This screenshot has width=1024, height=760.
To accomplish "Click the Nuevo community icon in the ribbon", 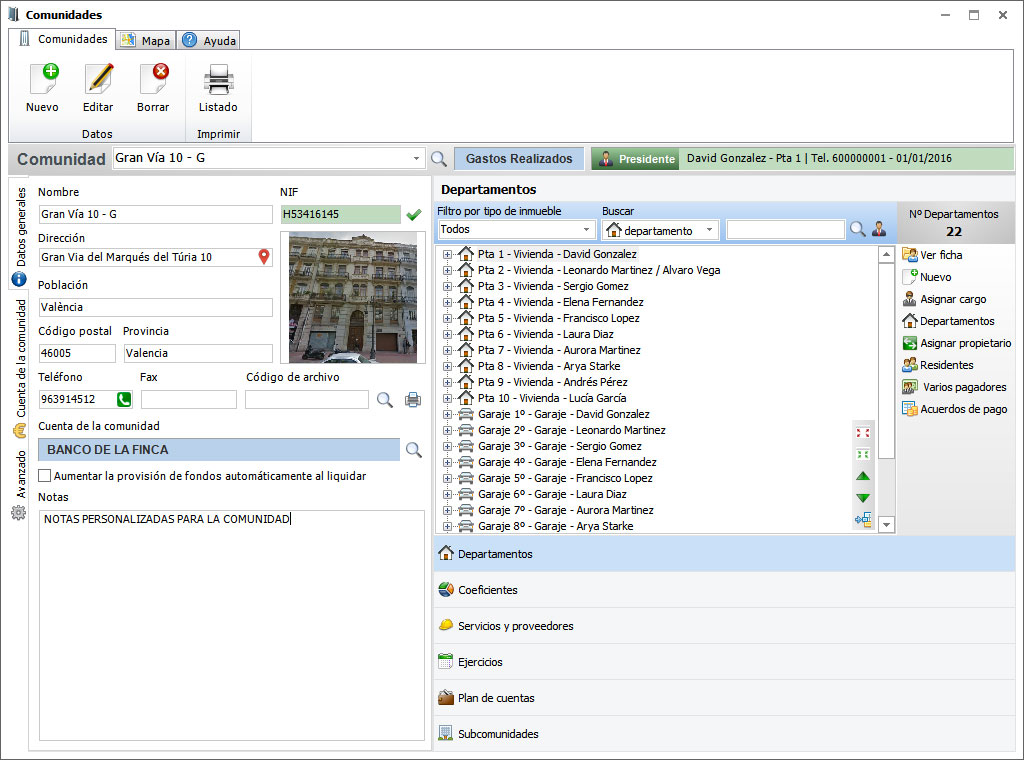I will [x=43, y=79].
